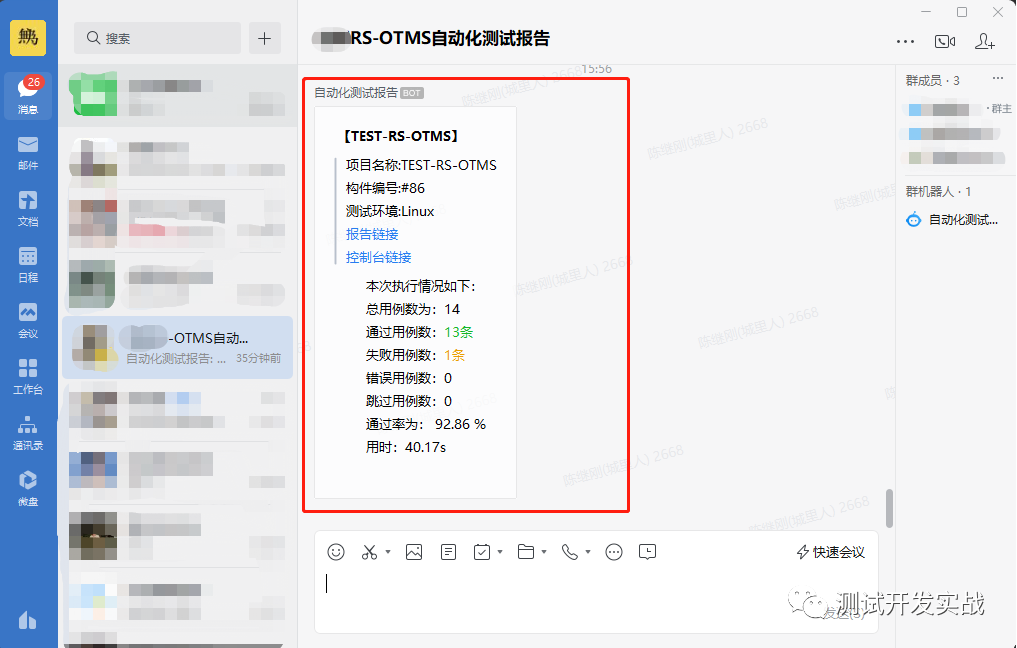
Task: Open group members more options (three dots)
Action: click(x=998, y=78)
